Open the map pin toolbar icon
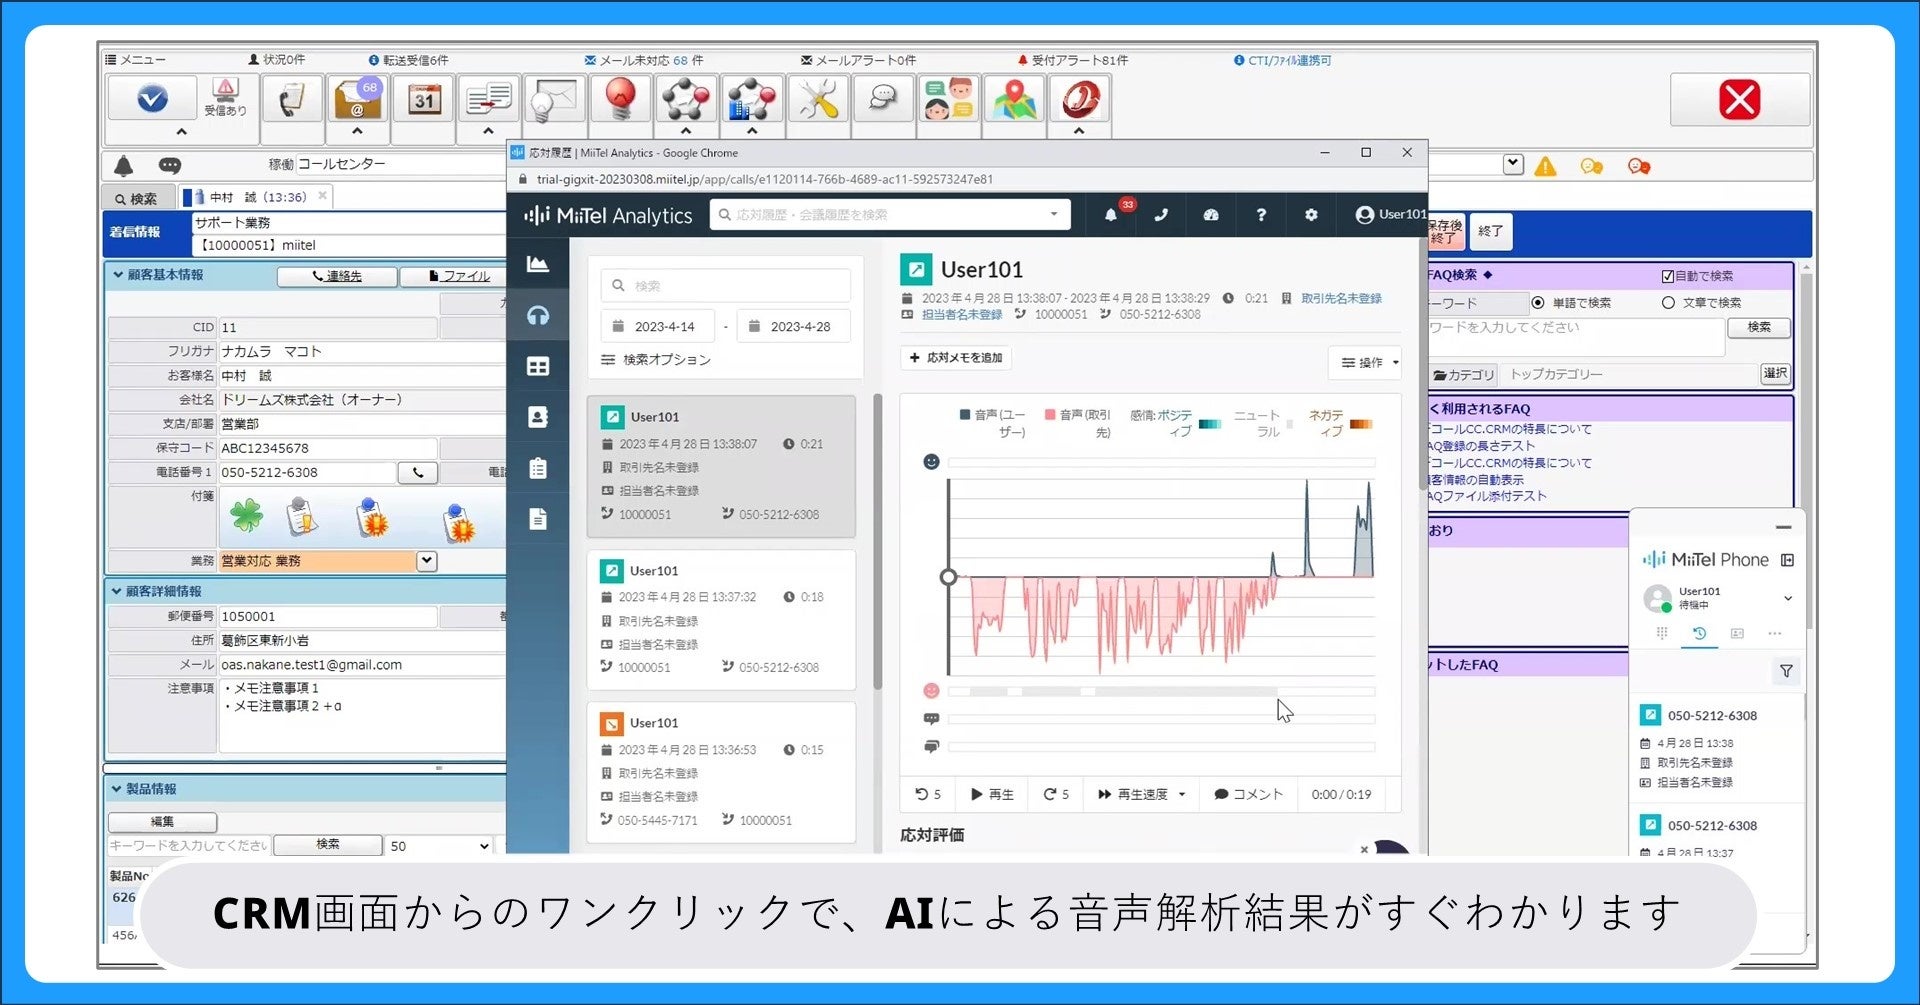Screen dimensions: 1920x1005 pyautogui.click(x=1014, y=99)
